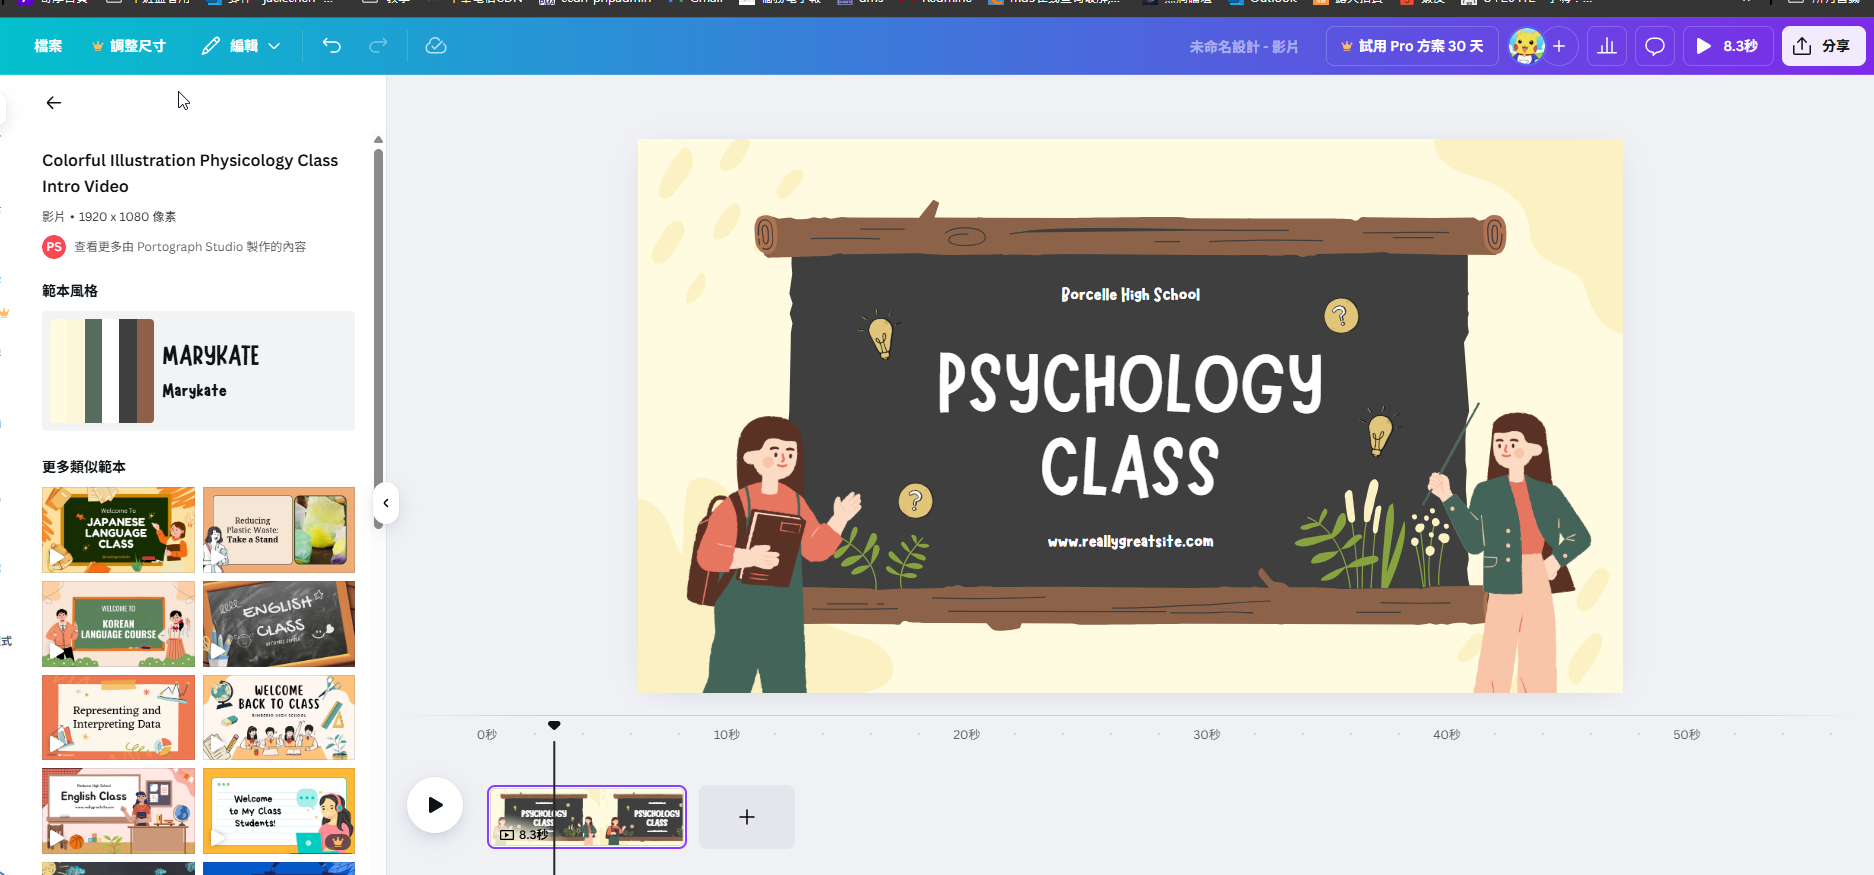Open the comments speech bubble icon
This screenshot has width=1874, height=875.
click(1655, 46)
